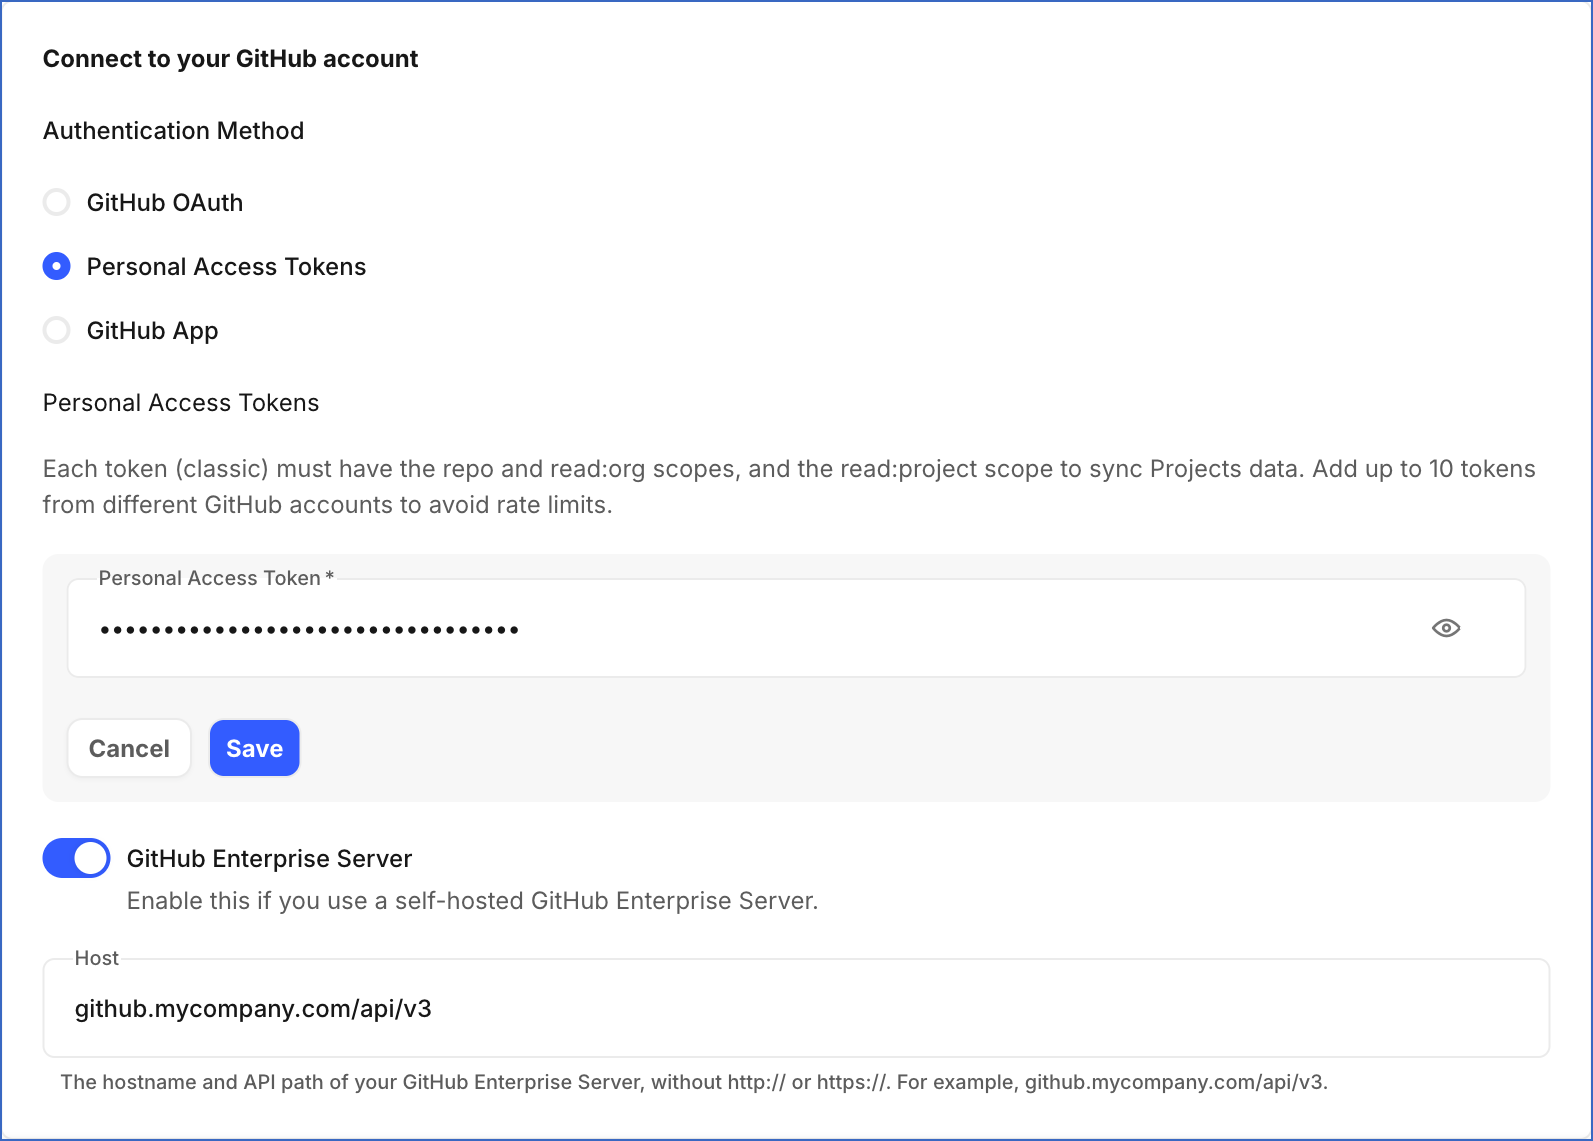This screenshot has width=1593, height=1141.
Task: Click the 'Authentication Method' label
Action: pos(174,131)
